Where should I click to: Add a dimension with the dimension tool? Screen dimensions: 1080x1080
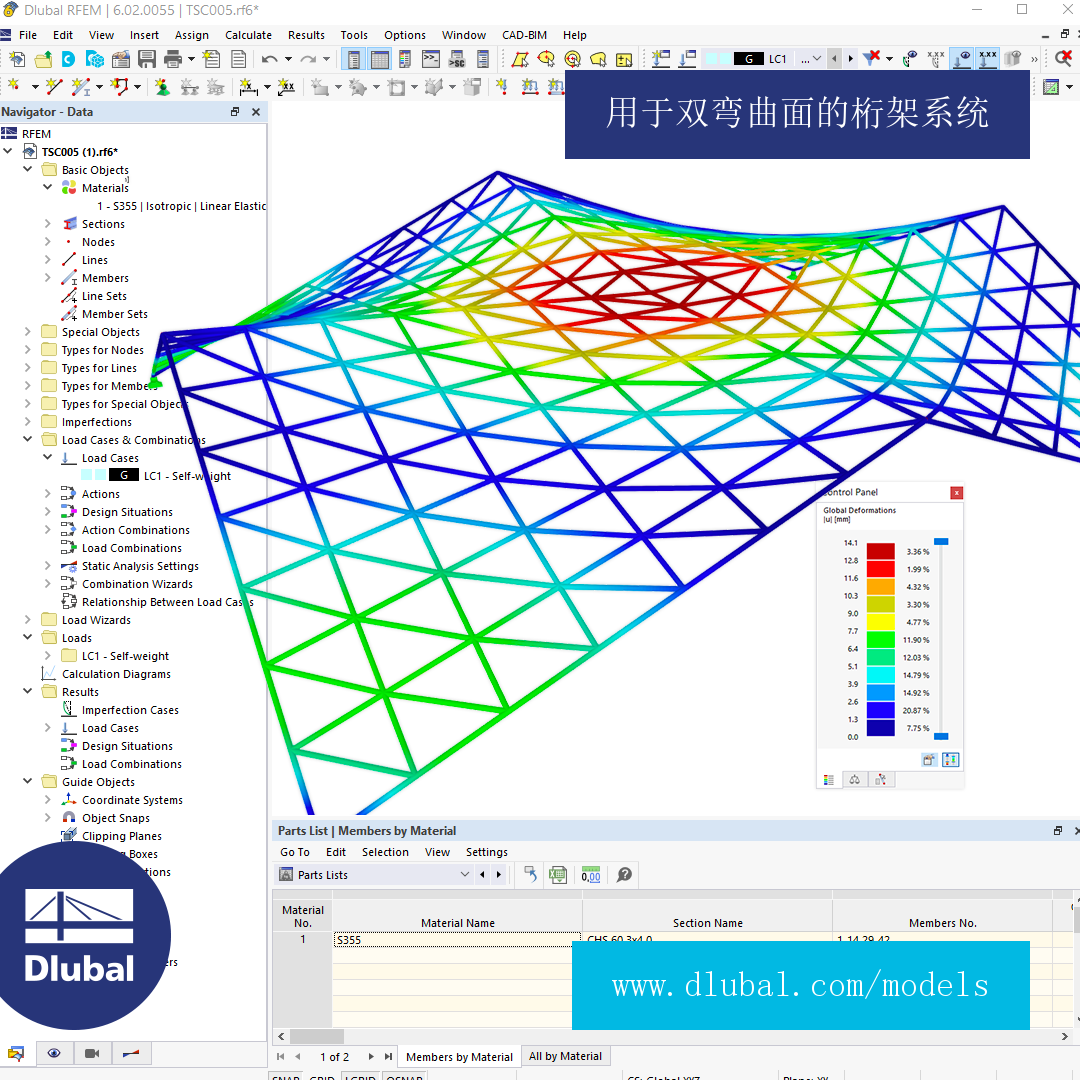pos(247,87)
